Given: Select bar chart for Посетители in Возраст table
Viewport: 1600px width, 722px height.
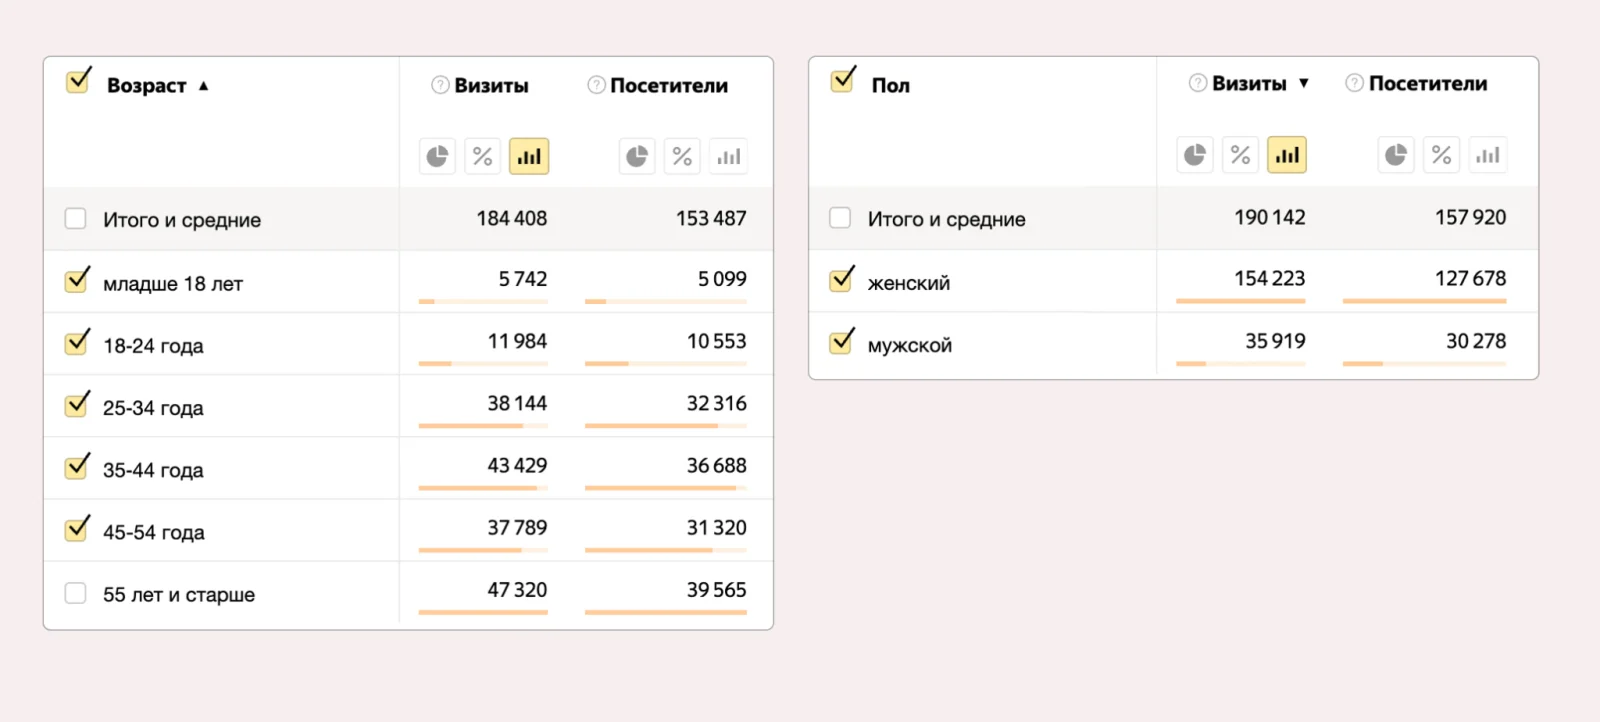Looking at the screenshot, I should click(x=729, y=156).
